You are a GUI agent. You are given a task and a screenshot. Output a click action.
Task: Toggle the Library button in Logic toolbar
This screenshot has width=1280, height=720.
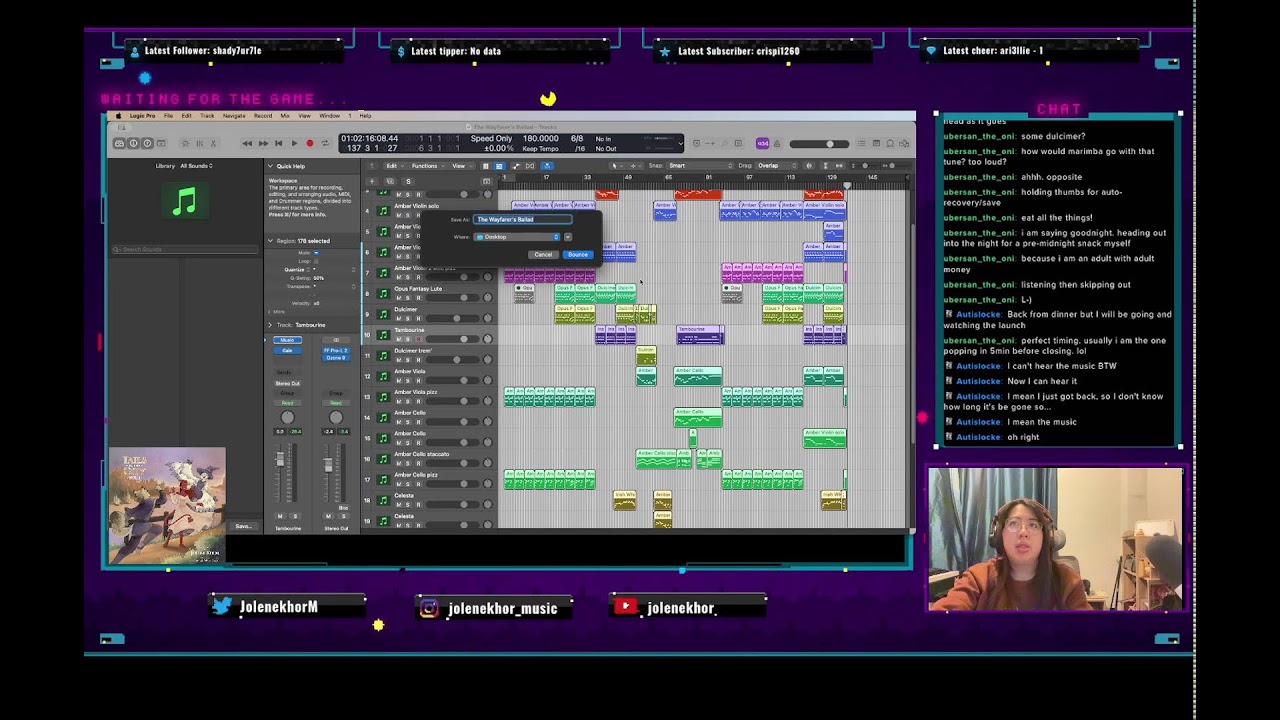pos(120,143)
